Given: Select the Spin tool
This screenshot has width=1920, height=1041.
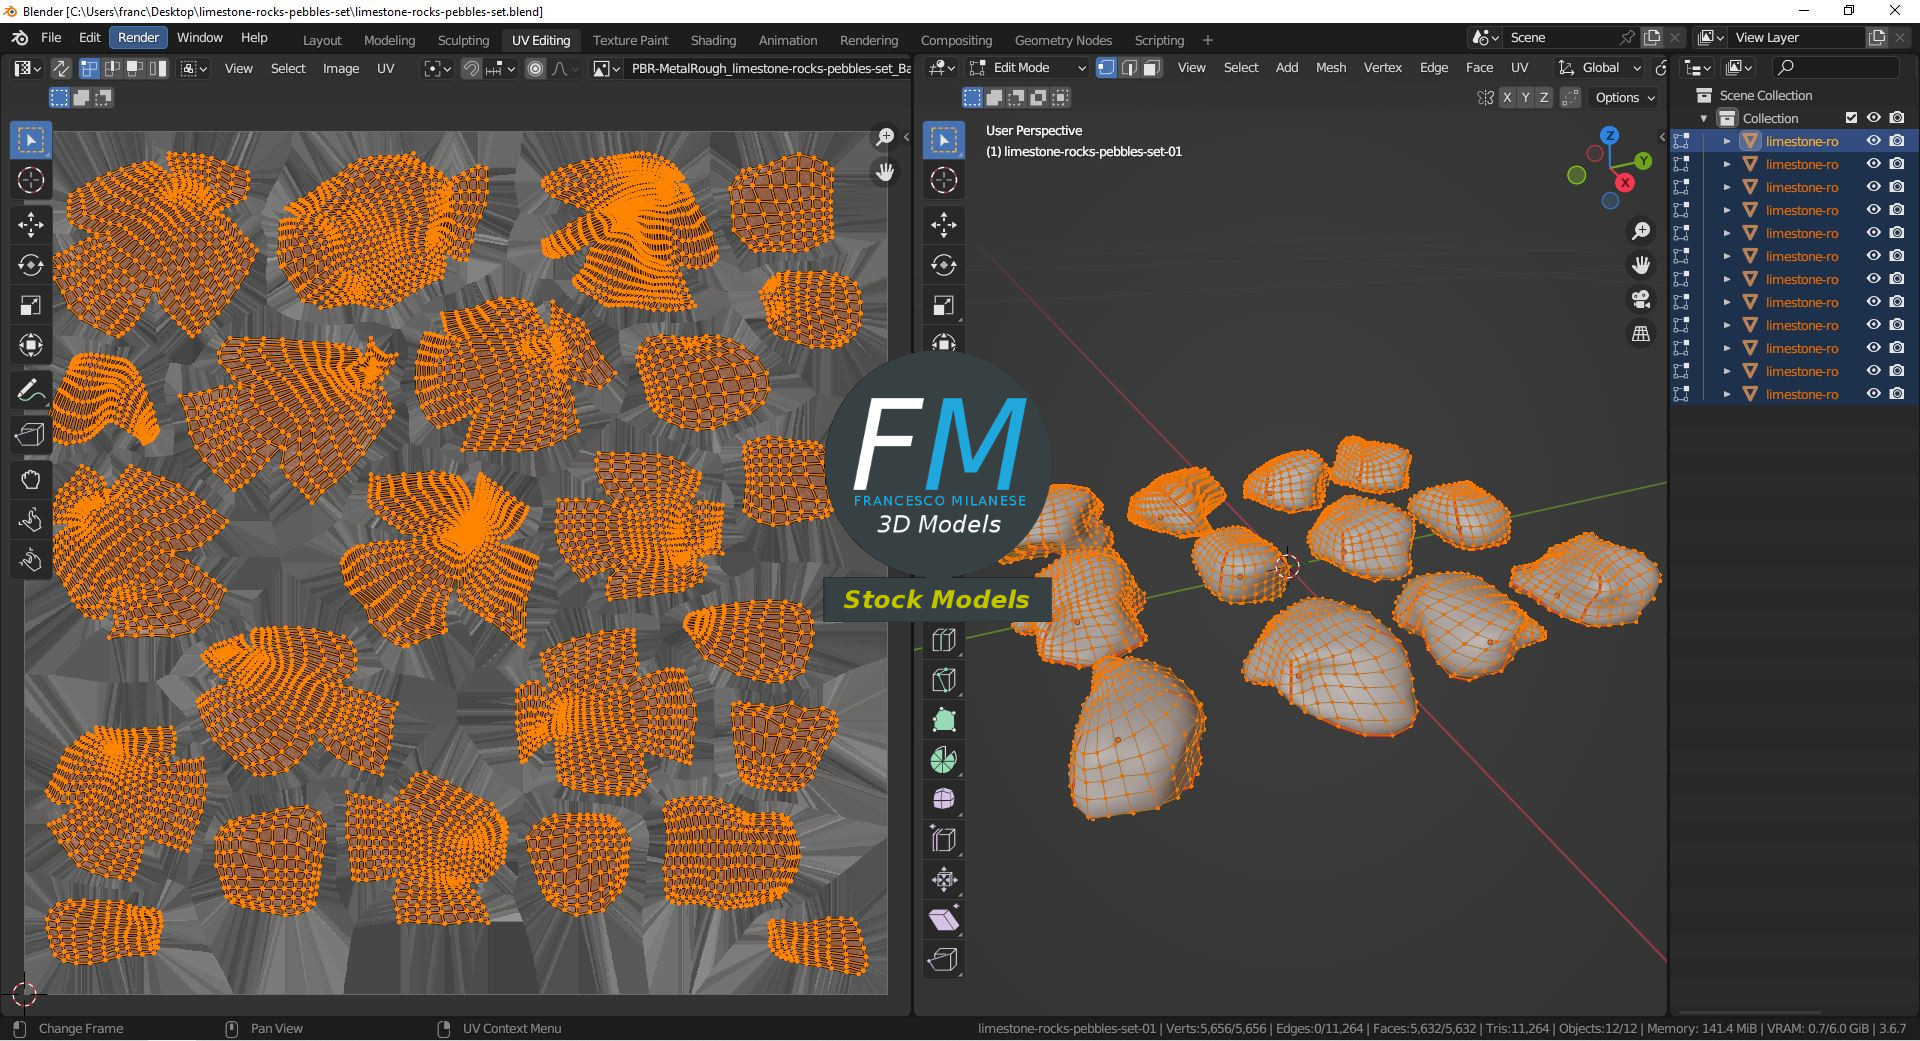Looking at the screenshot, I should click(944, 760).
